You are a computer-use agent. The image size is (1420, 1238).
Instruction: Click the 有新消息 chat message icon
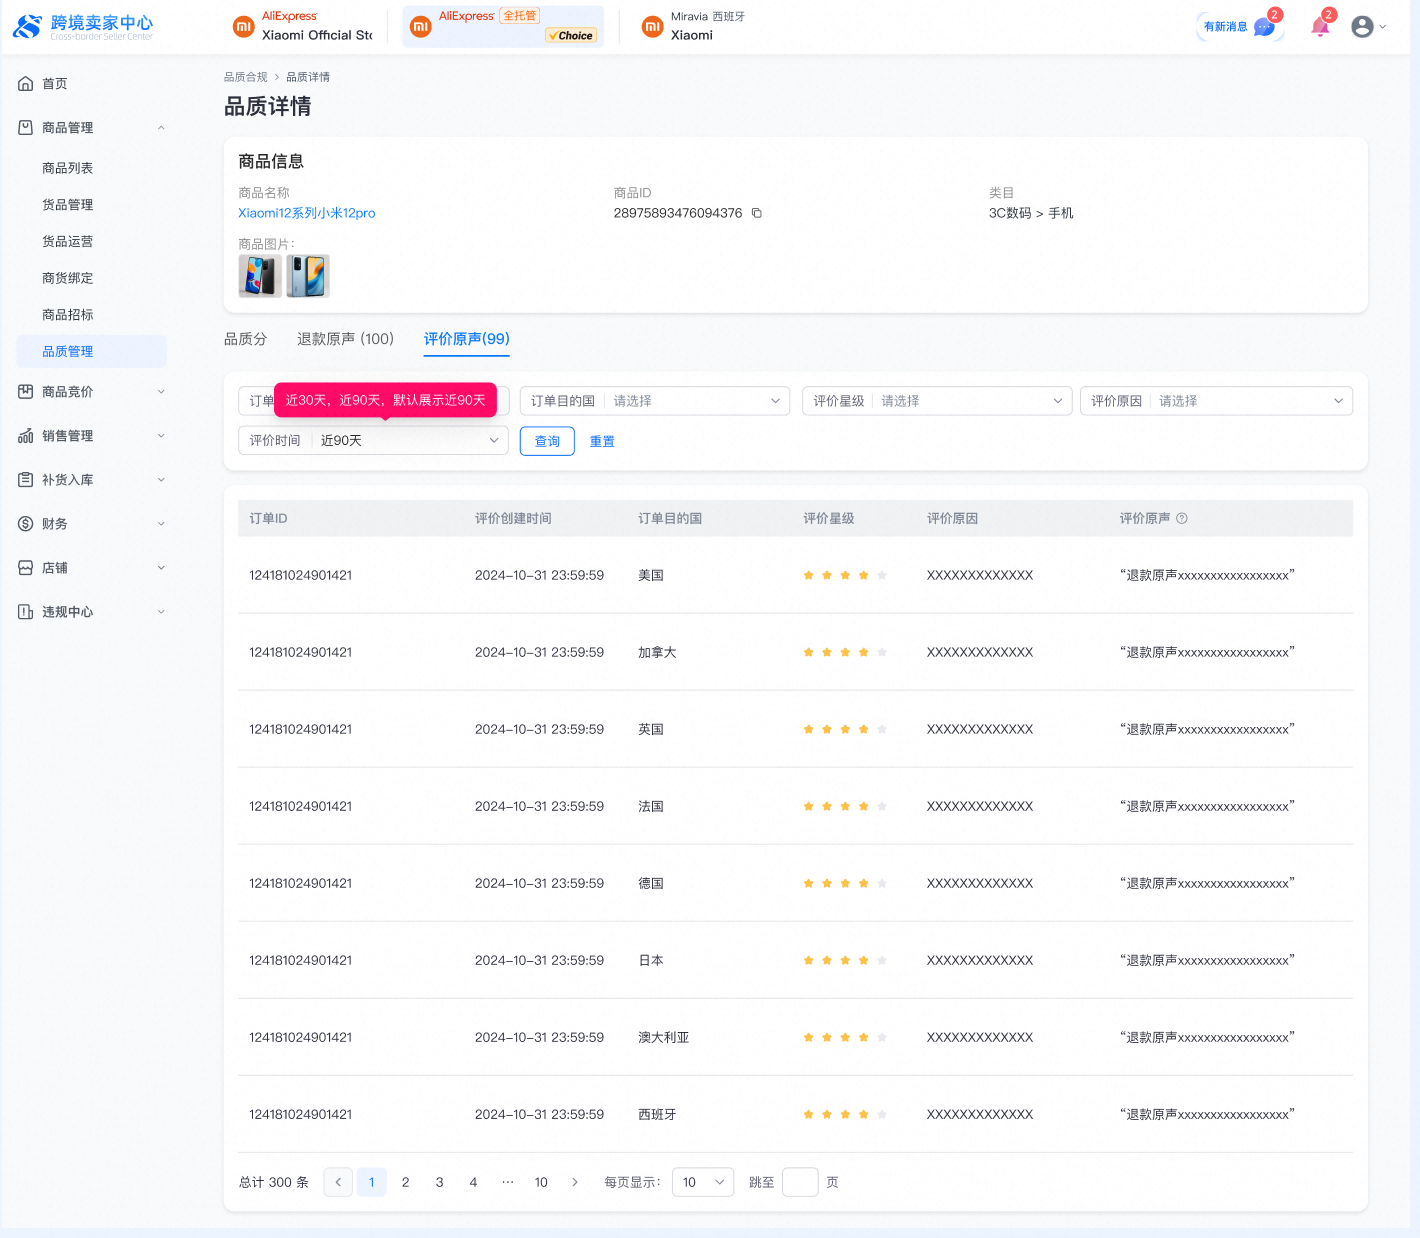pos(1263,27)
